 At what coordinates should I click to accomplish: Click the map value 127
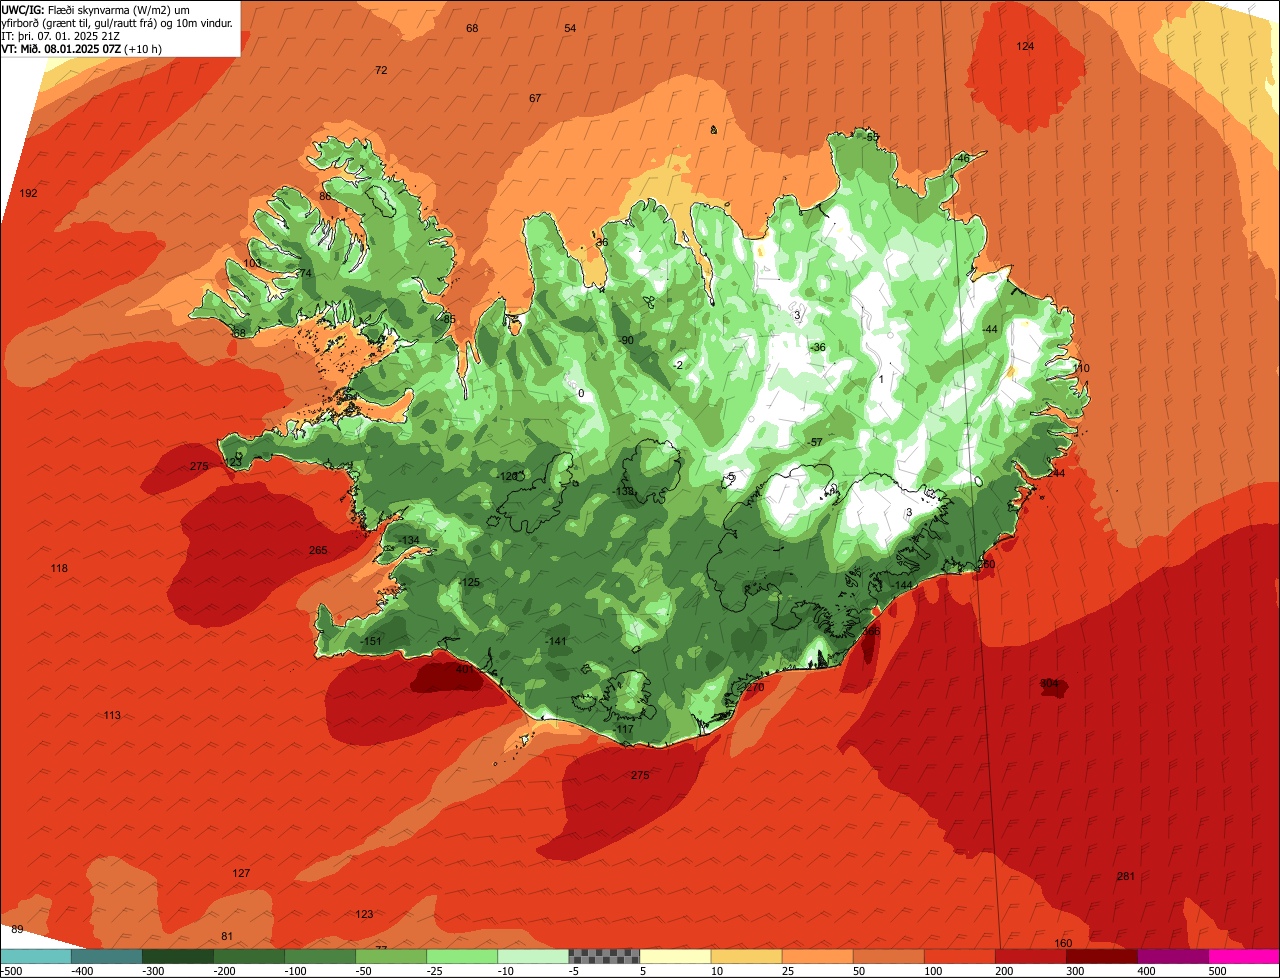[x=241, y=873]
